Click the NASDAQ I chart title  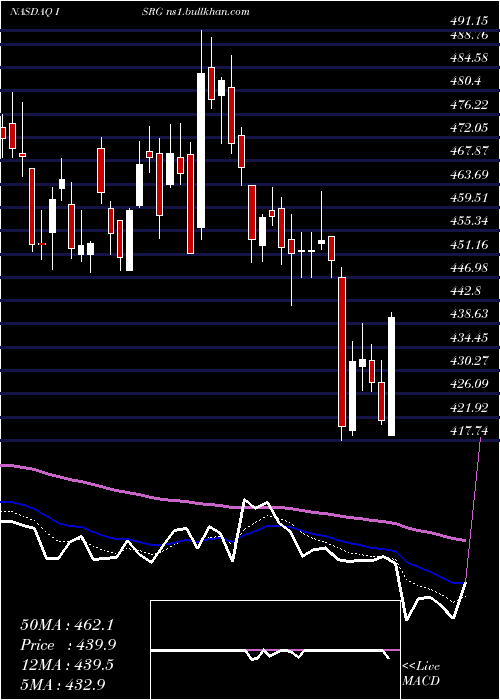click(35, 12)
